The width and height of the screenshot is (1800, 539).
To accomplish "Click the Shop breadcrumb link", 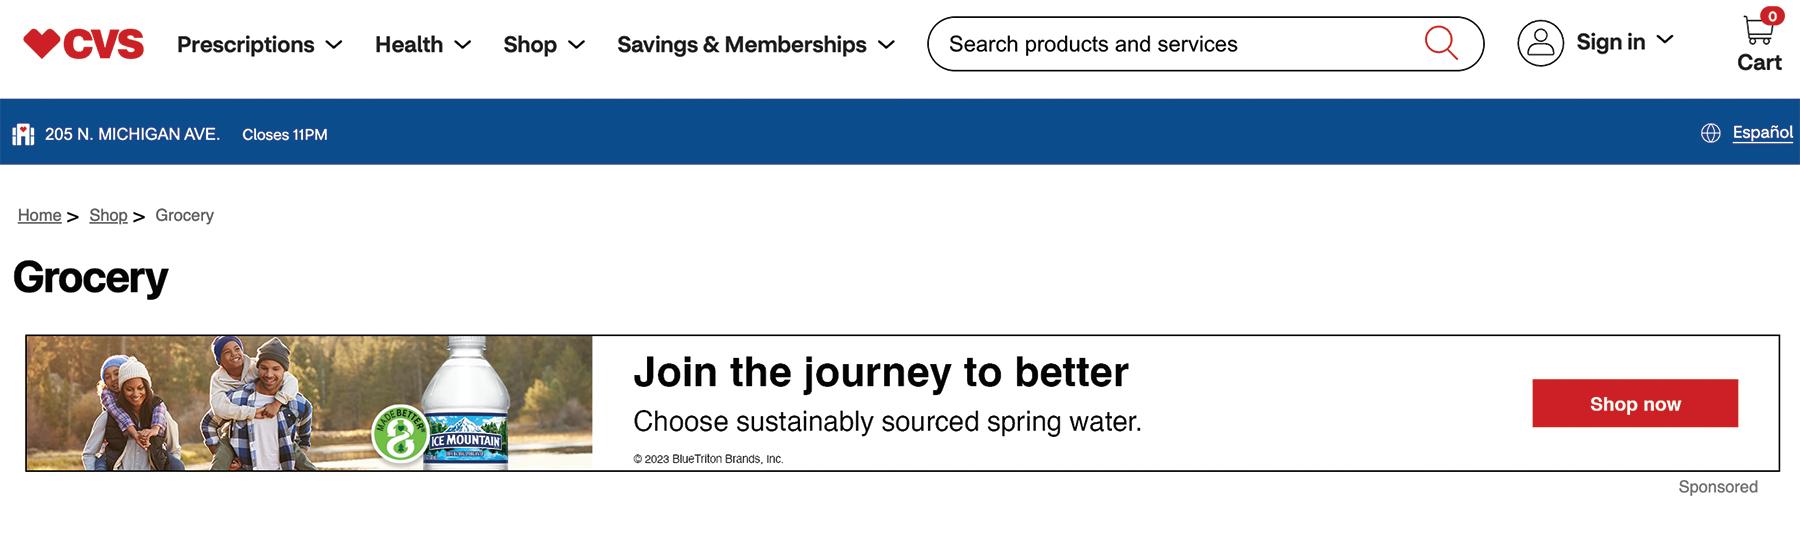I will (x=108, y=215).
